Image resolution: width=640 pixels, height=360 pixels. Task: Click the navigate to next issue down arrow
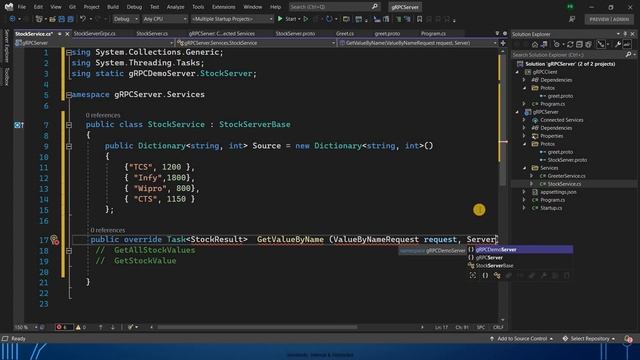coord(113,327)
